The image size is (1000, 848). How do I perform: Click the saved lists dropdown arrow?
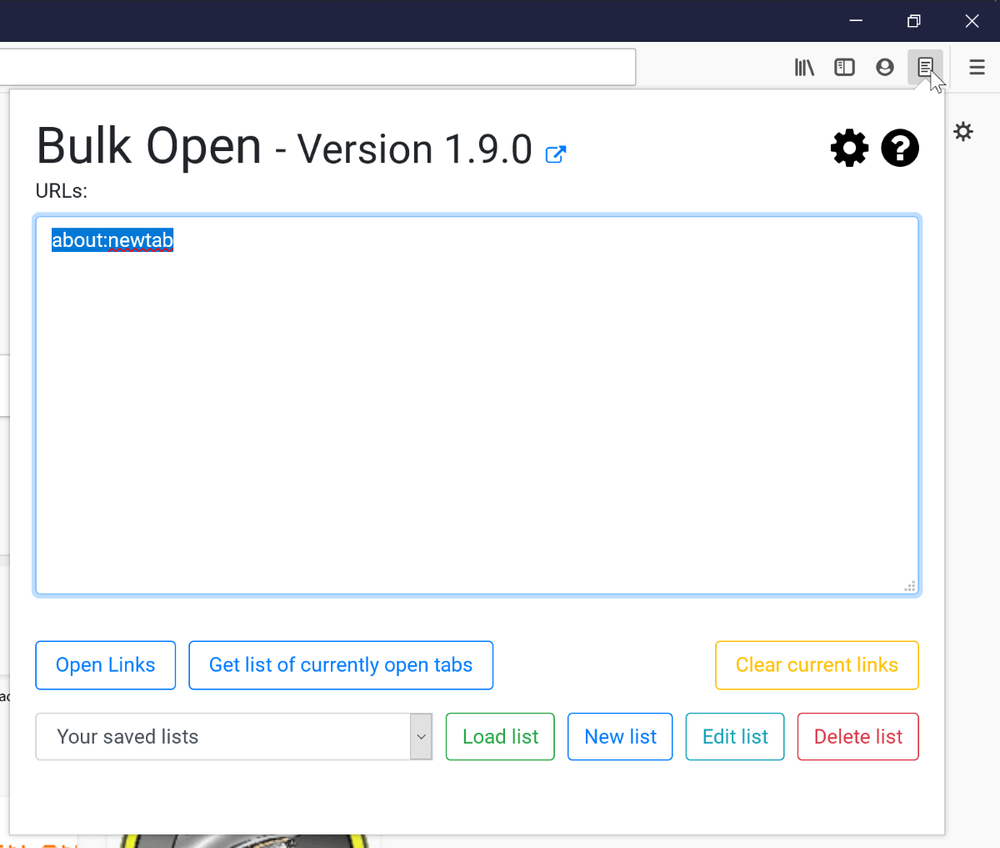[421, 736]
